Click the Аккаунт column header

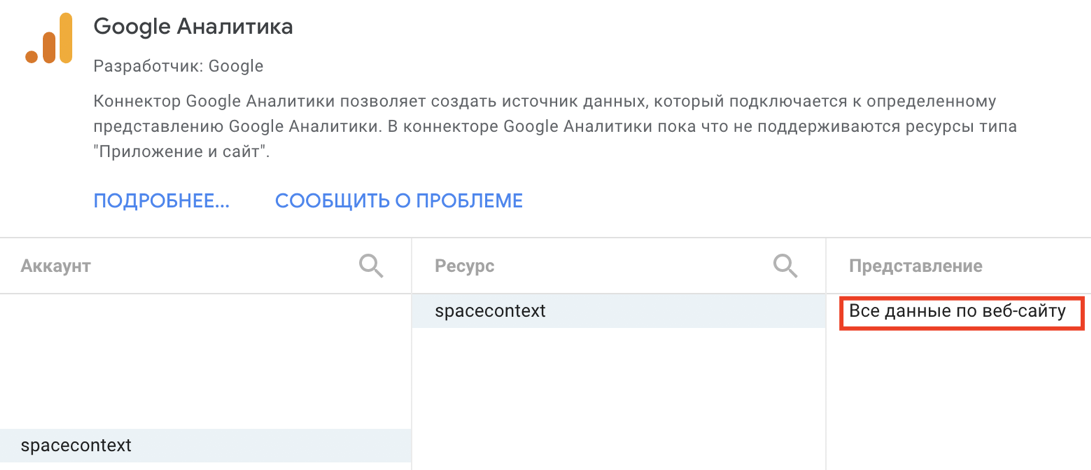pyautogui.click(x=56, y=266)
